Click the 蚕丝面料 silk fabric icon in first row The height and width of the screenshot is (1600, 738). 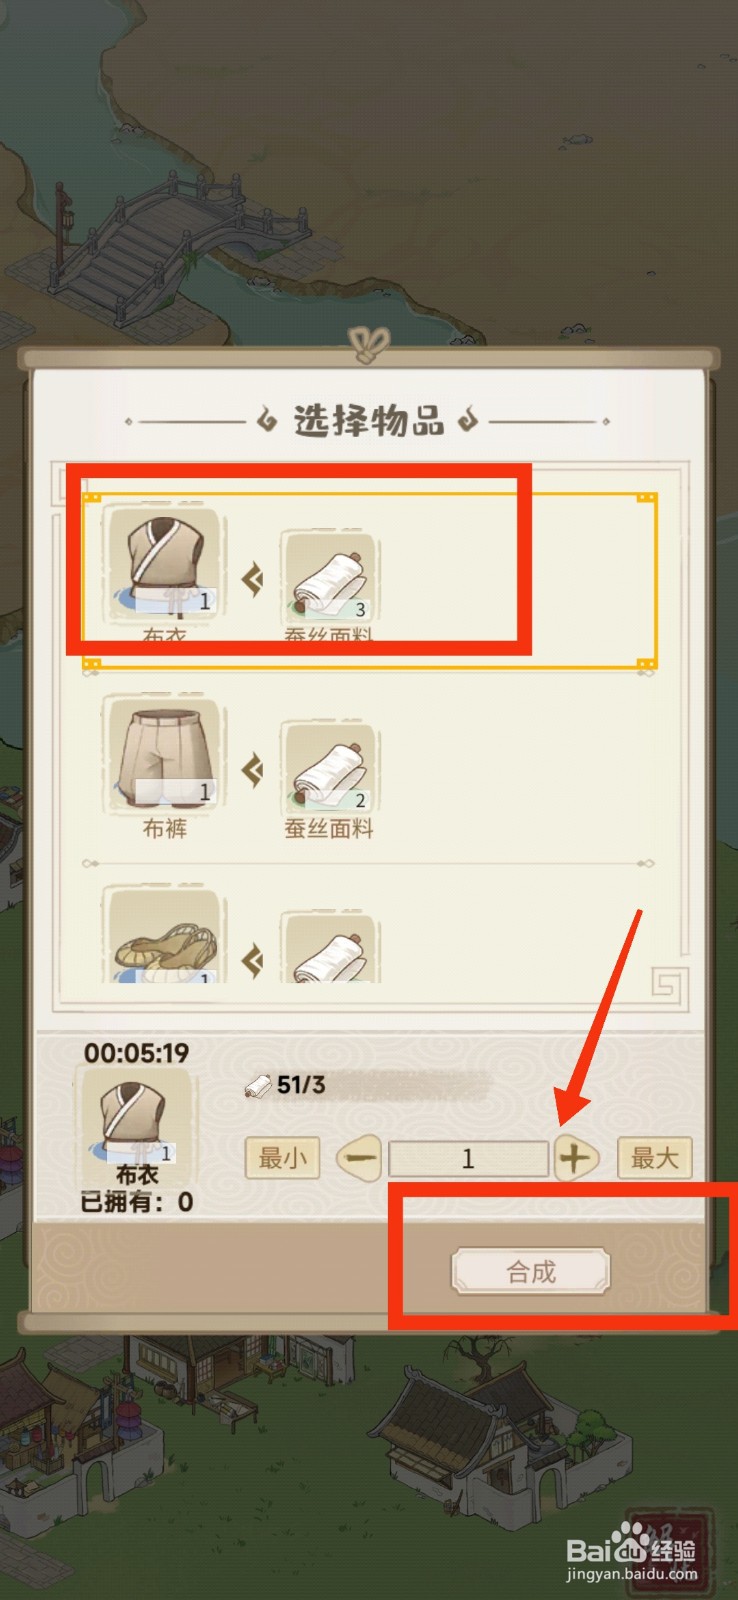click(x=329, y=575)
